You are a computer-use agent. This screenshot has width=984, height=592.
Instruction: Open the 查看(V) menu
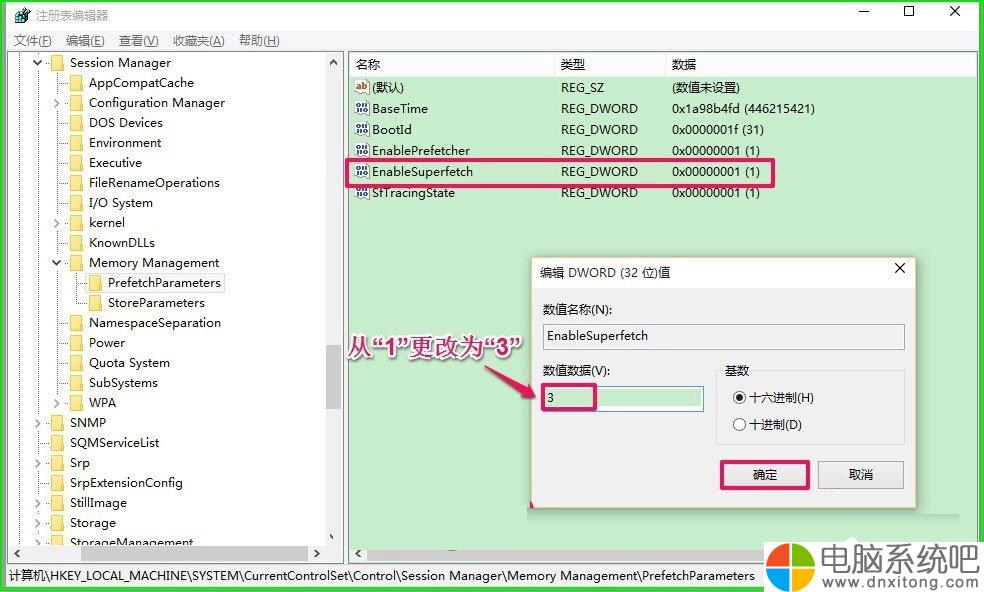tap(138, 41)
